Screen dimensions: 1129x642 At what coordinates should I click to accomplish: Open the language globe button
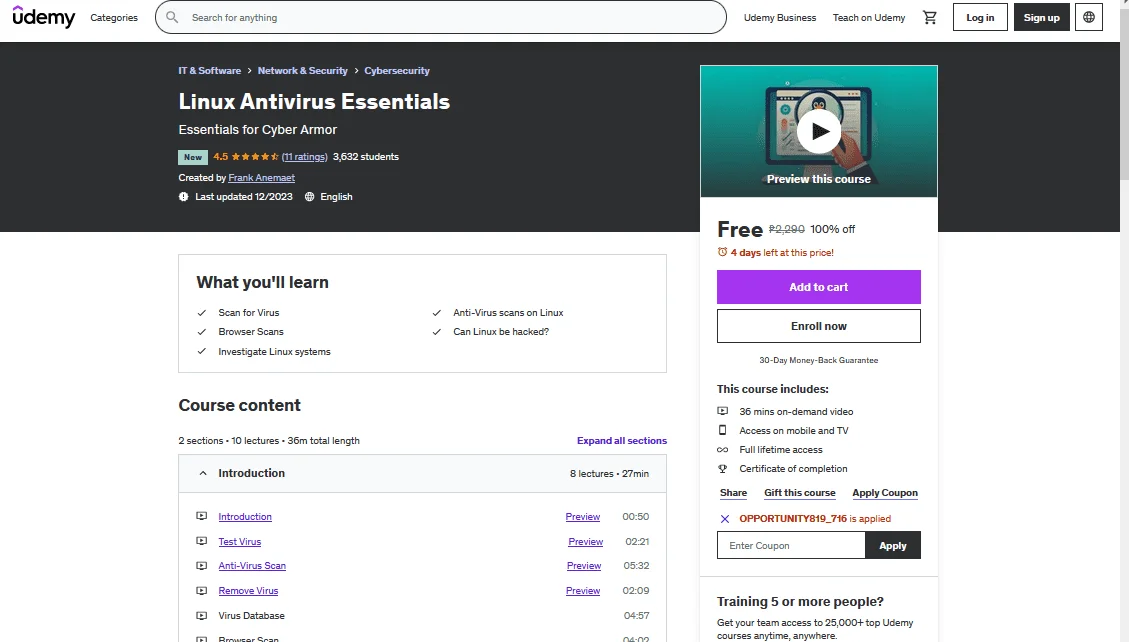coord(1089,17)
